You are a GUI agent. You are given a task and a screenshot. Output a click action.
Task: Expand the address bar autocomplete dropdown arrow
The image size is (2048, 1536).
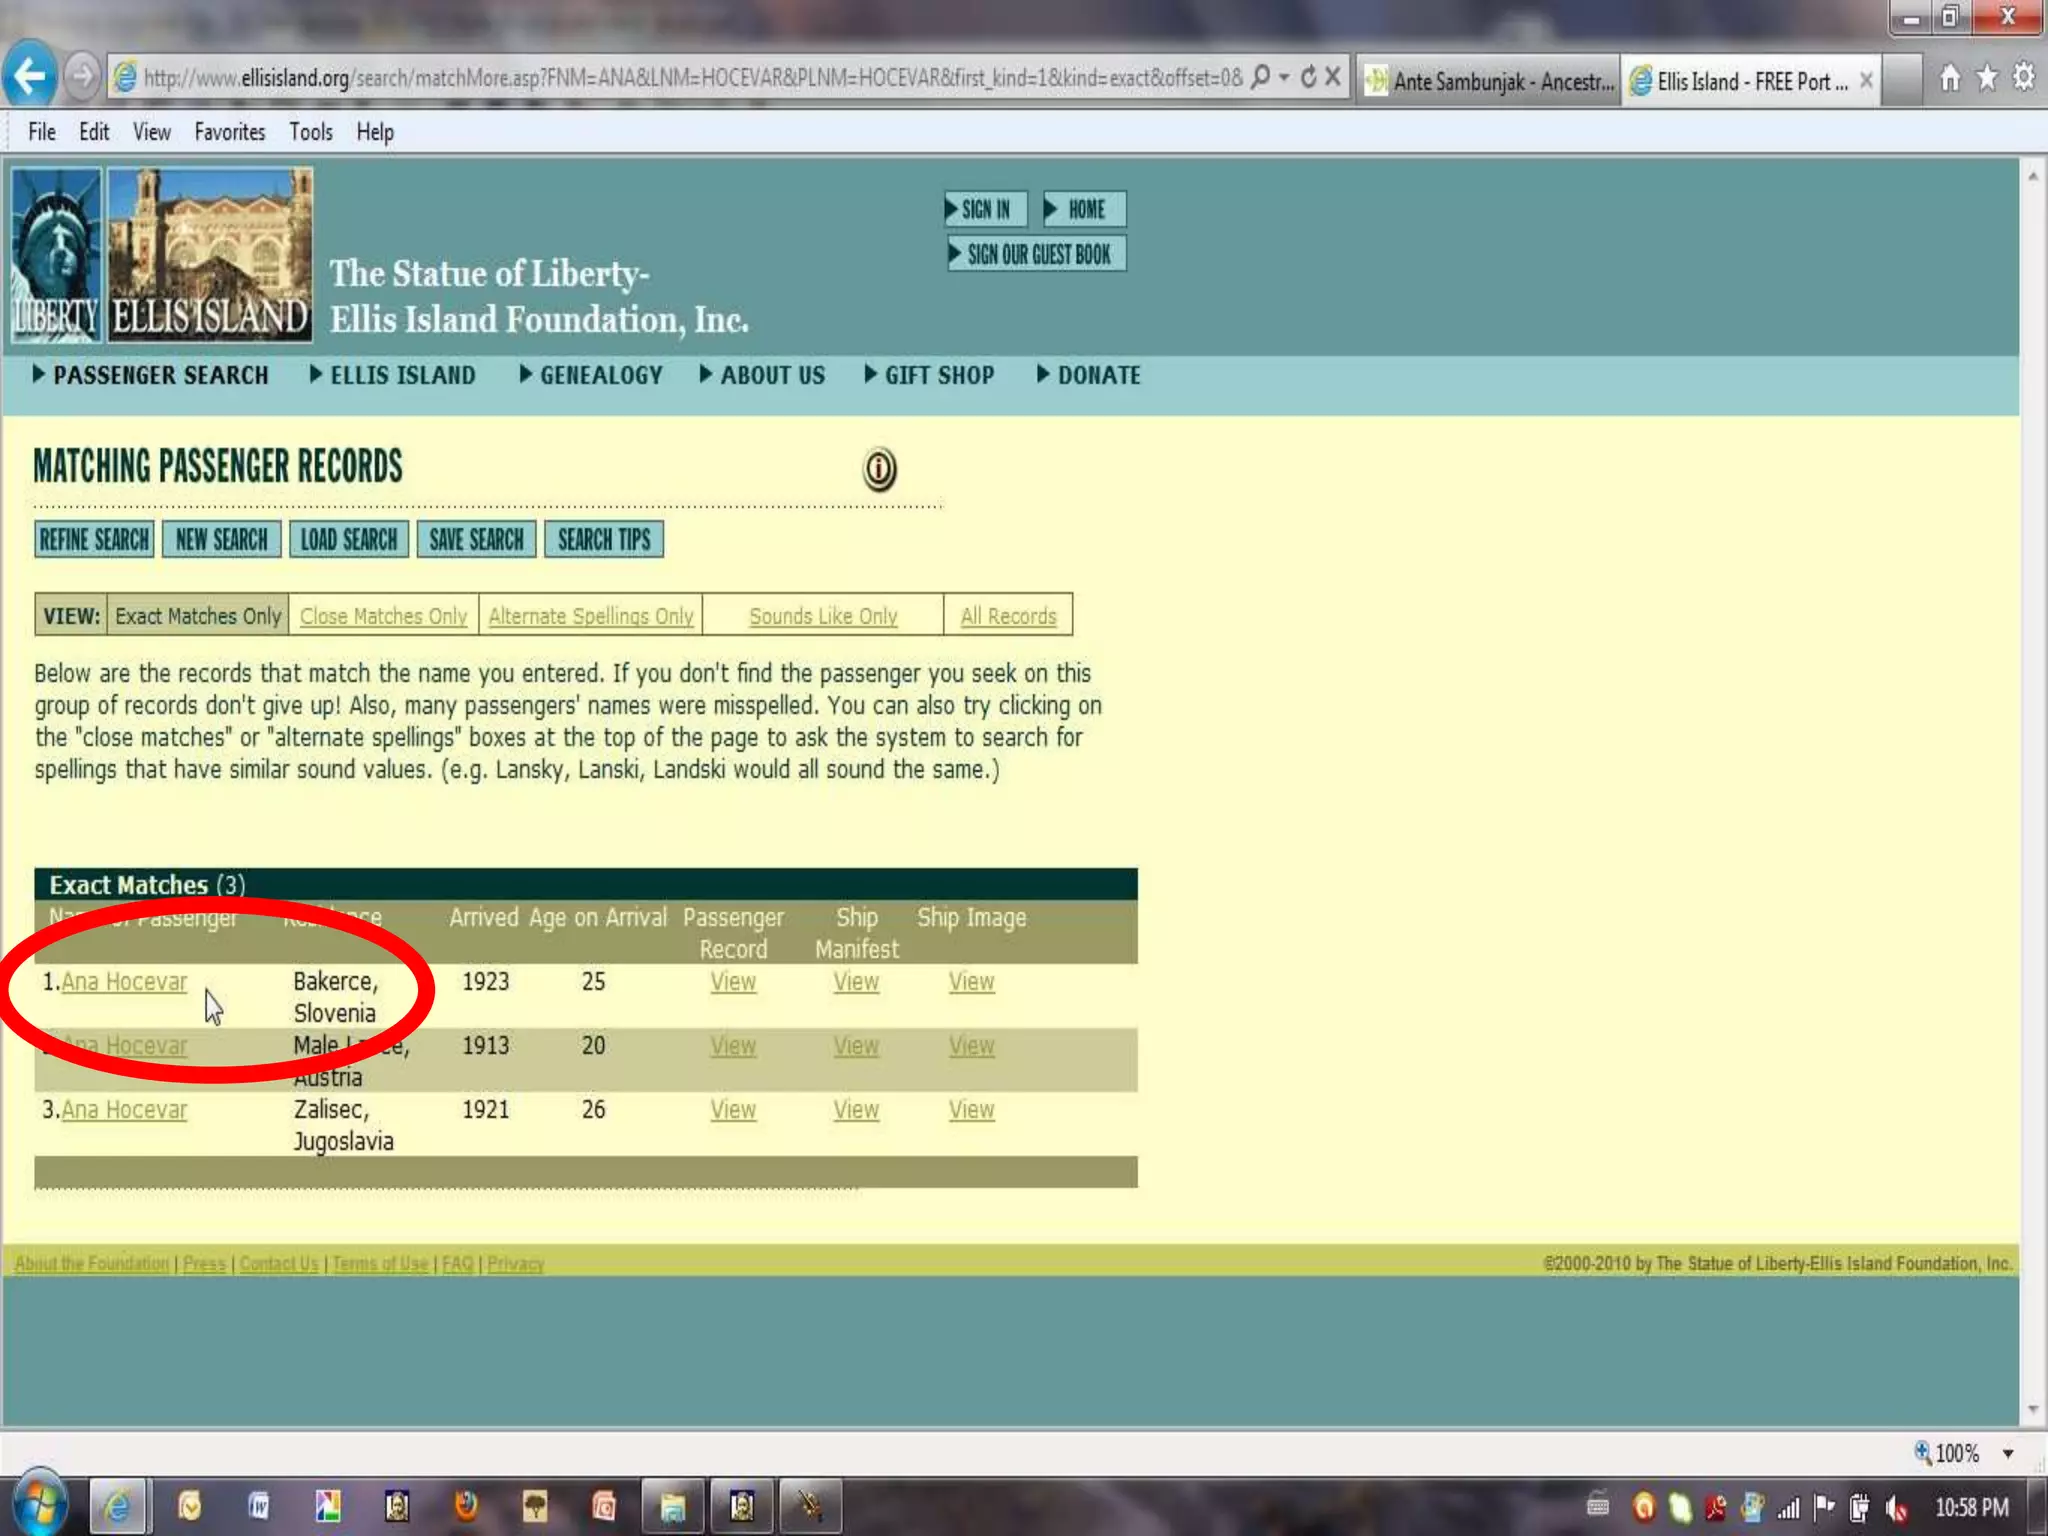[1284, 77]
